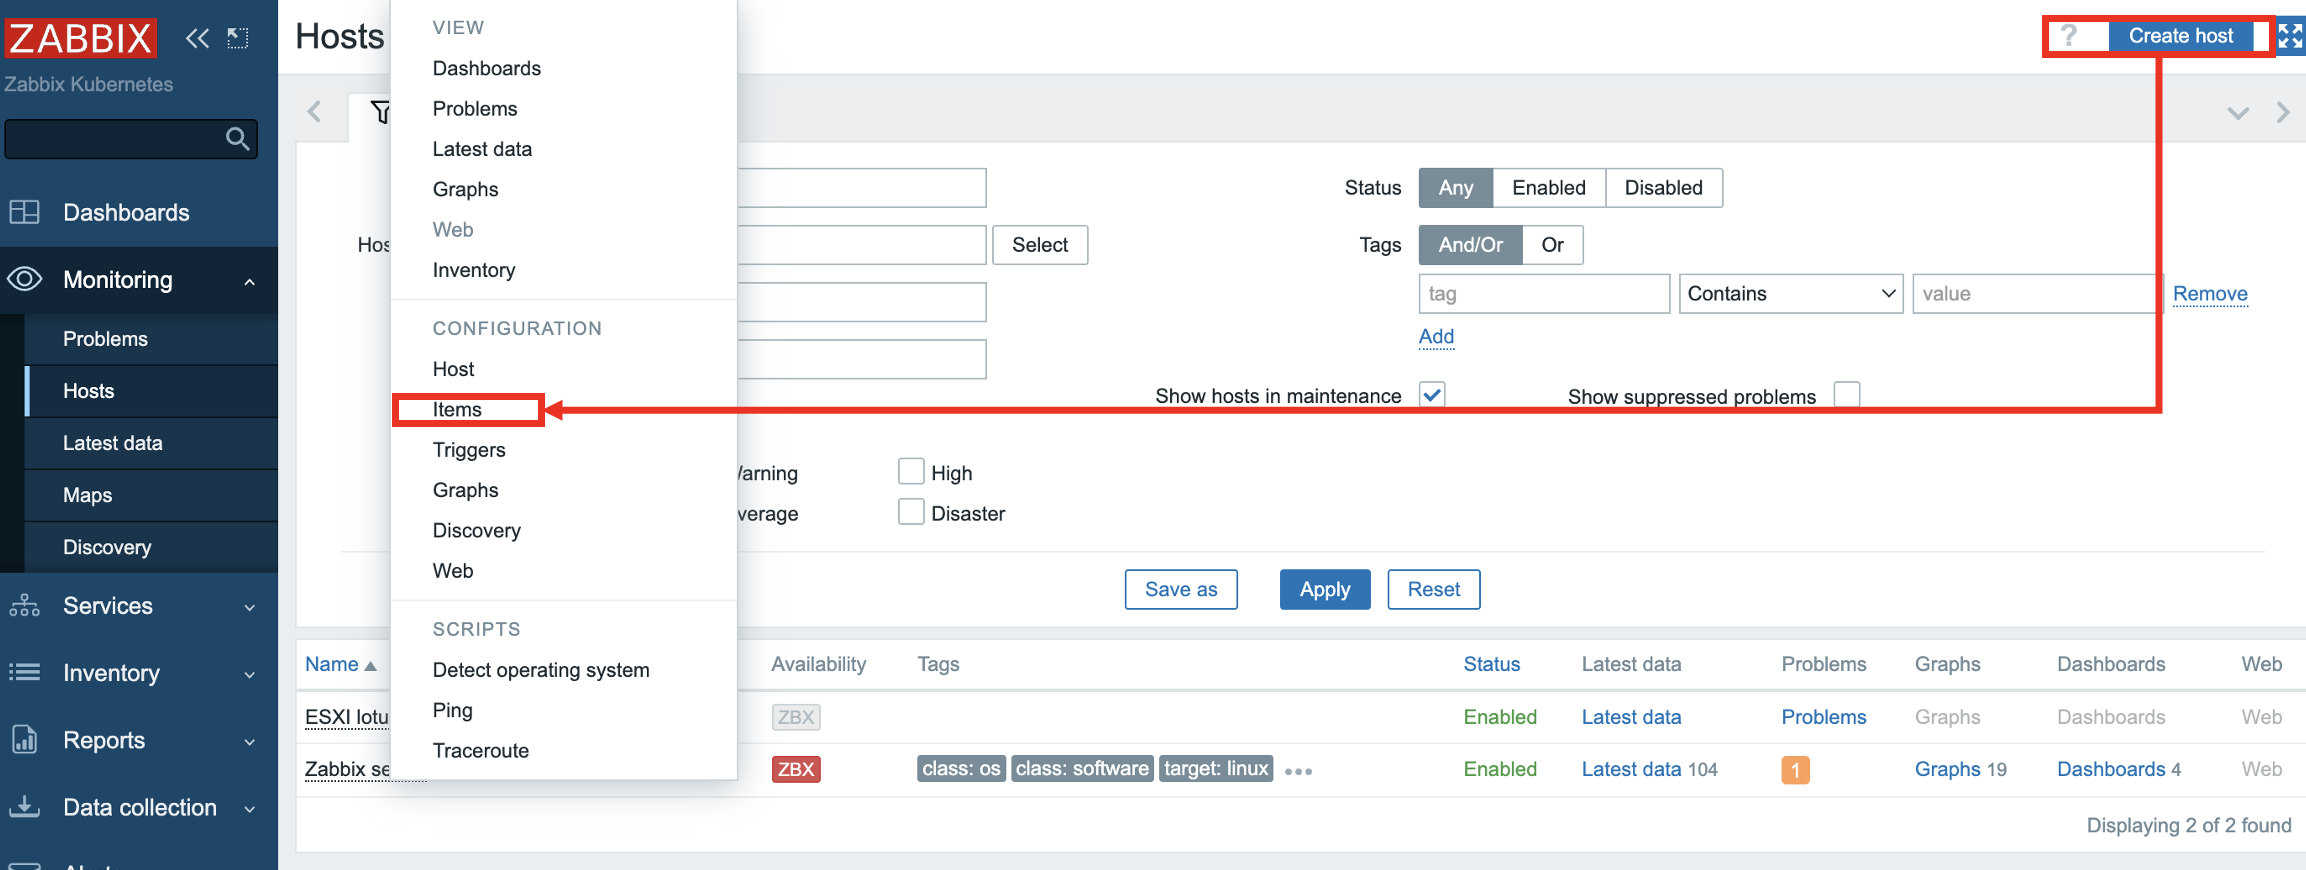
Task: Enter kiosk mode with fullscreen icon
Action: (x=2290, y=36)
